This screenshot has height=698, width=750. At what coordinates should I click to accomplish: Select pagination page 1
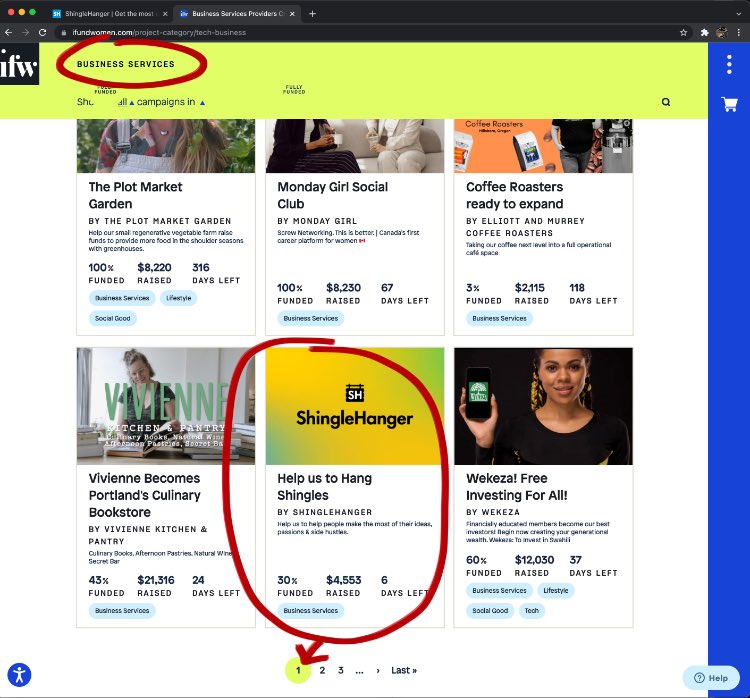(x=298, y=670)
